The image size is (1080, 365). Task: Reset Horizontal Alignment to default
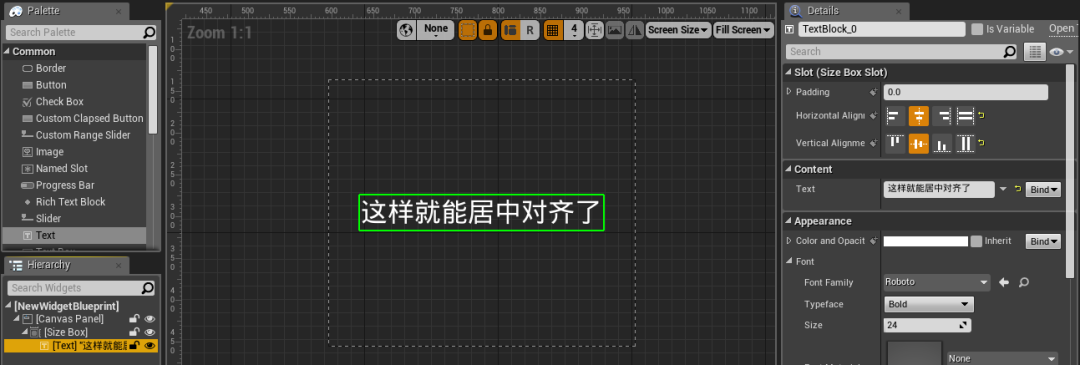pyautogui.click(x=981, y=116)
